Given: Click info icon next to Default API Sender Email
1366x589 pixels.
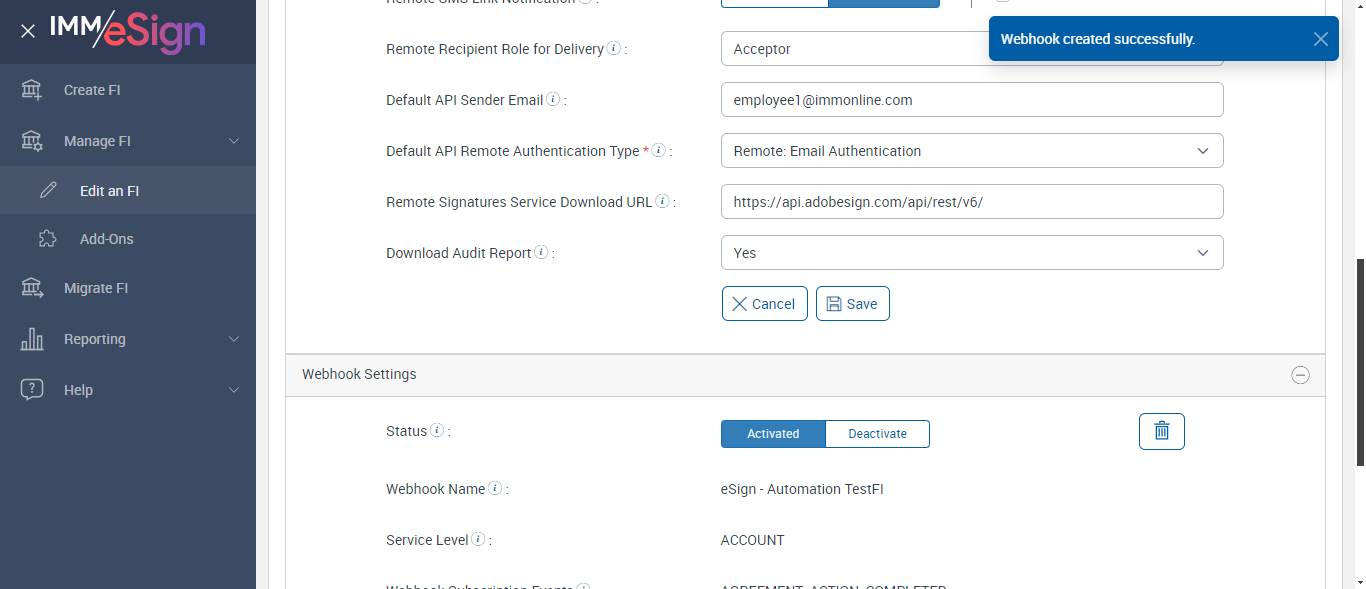Looking at the screenshot, I should (x=553, y=100).
